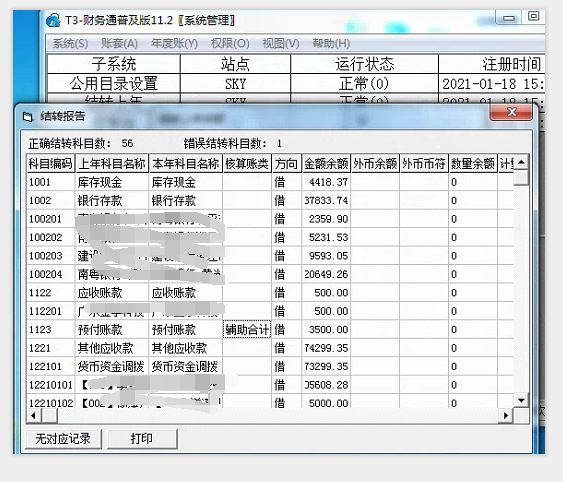Click the 本年科目名称 column header

click(186, 164)
